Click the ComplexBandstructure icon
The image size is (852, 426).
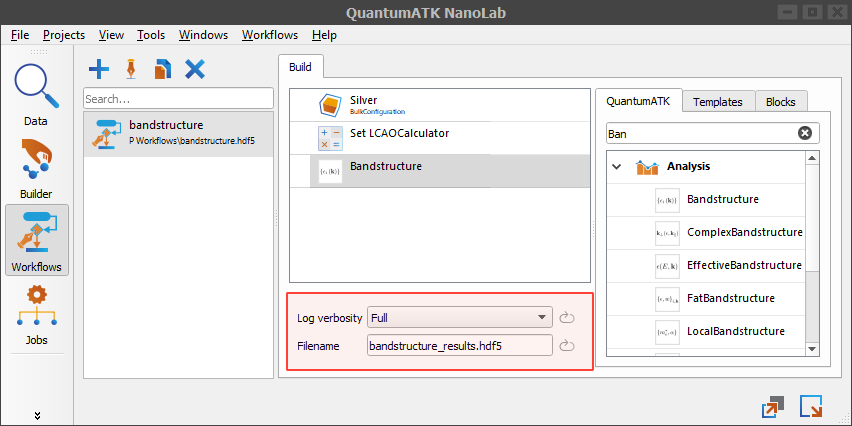(667, 233)
